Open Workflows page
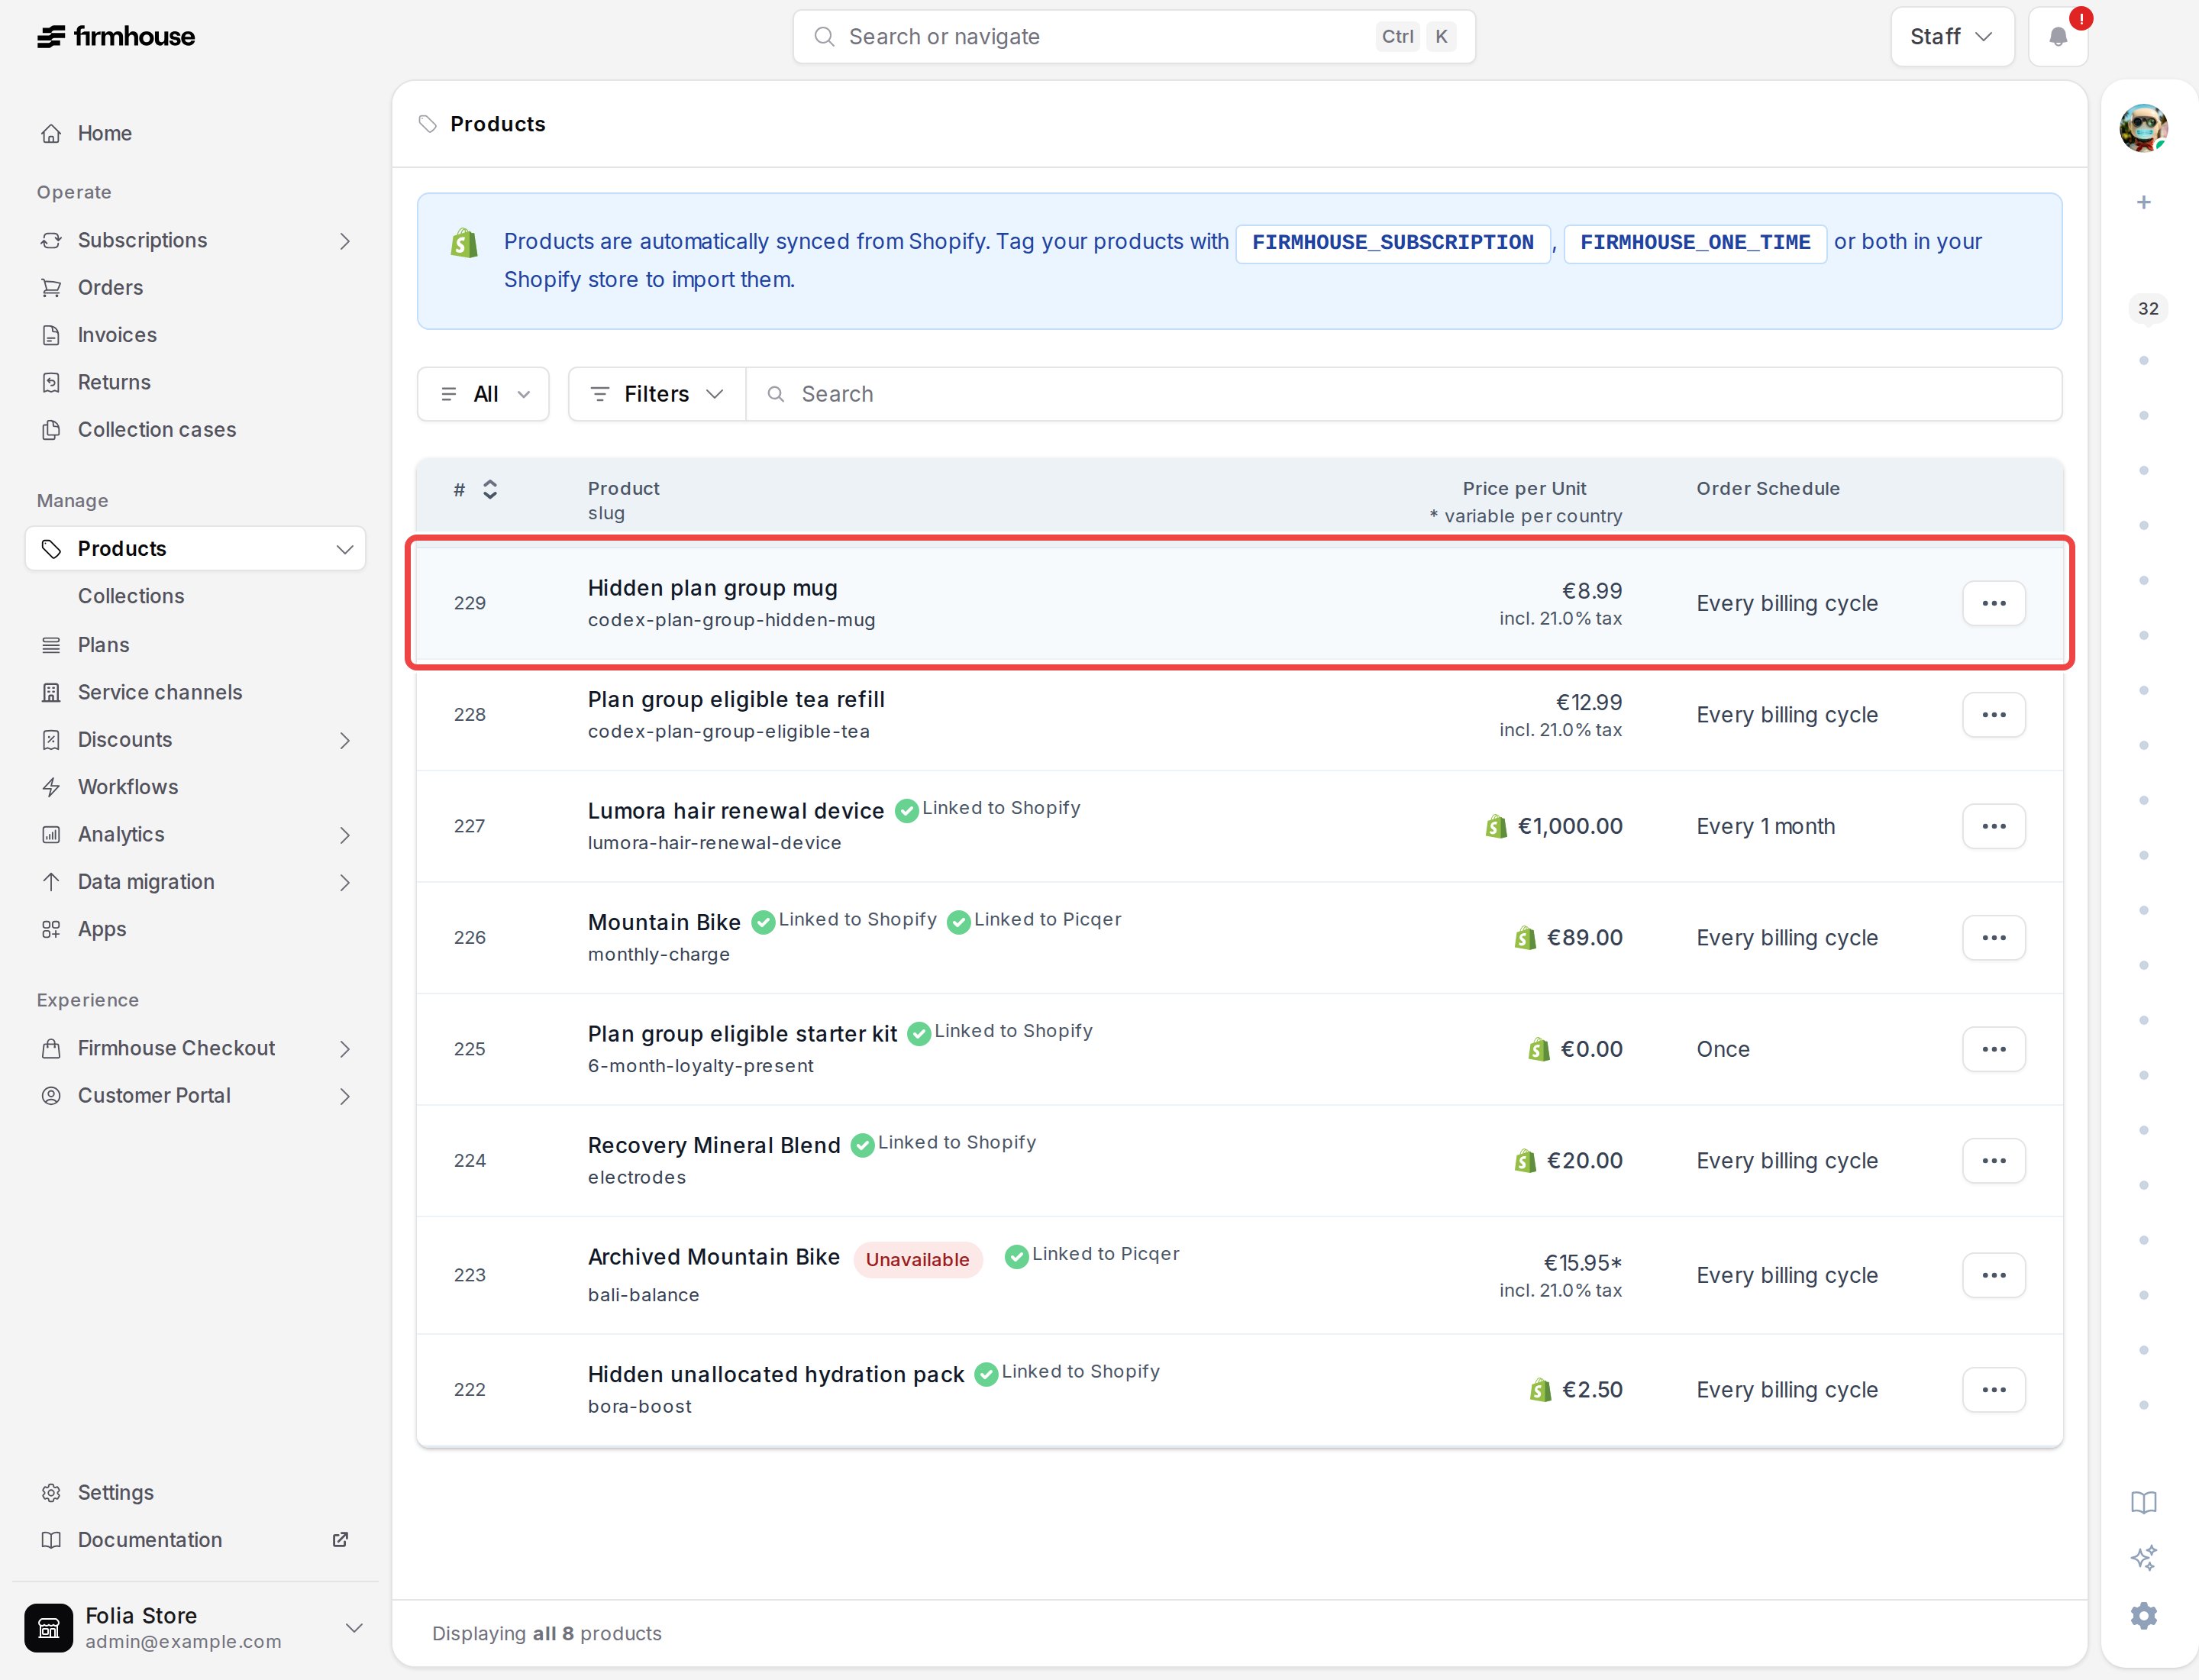This screenshot has width=2199, height=1680. (128, 787)
